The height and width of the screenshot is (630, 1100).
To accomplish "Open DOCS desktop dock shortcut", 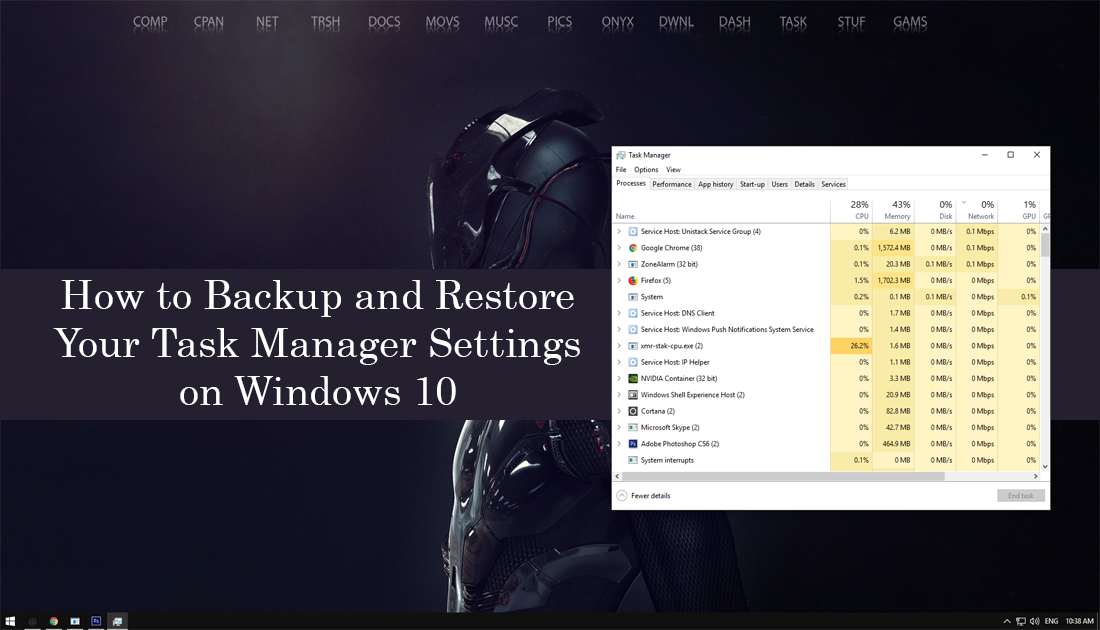I will [x=384, y=22].
